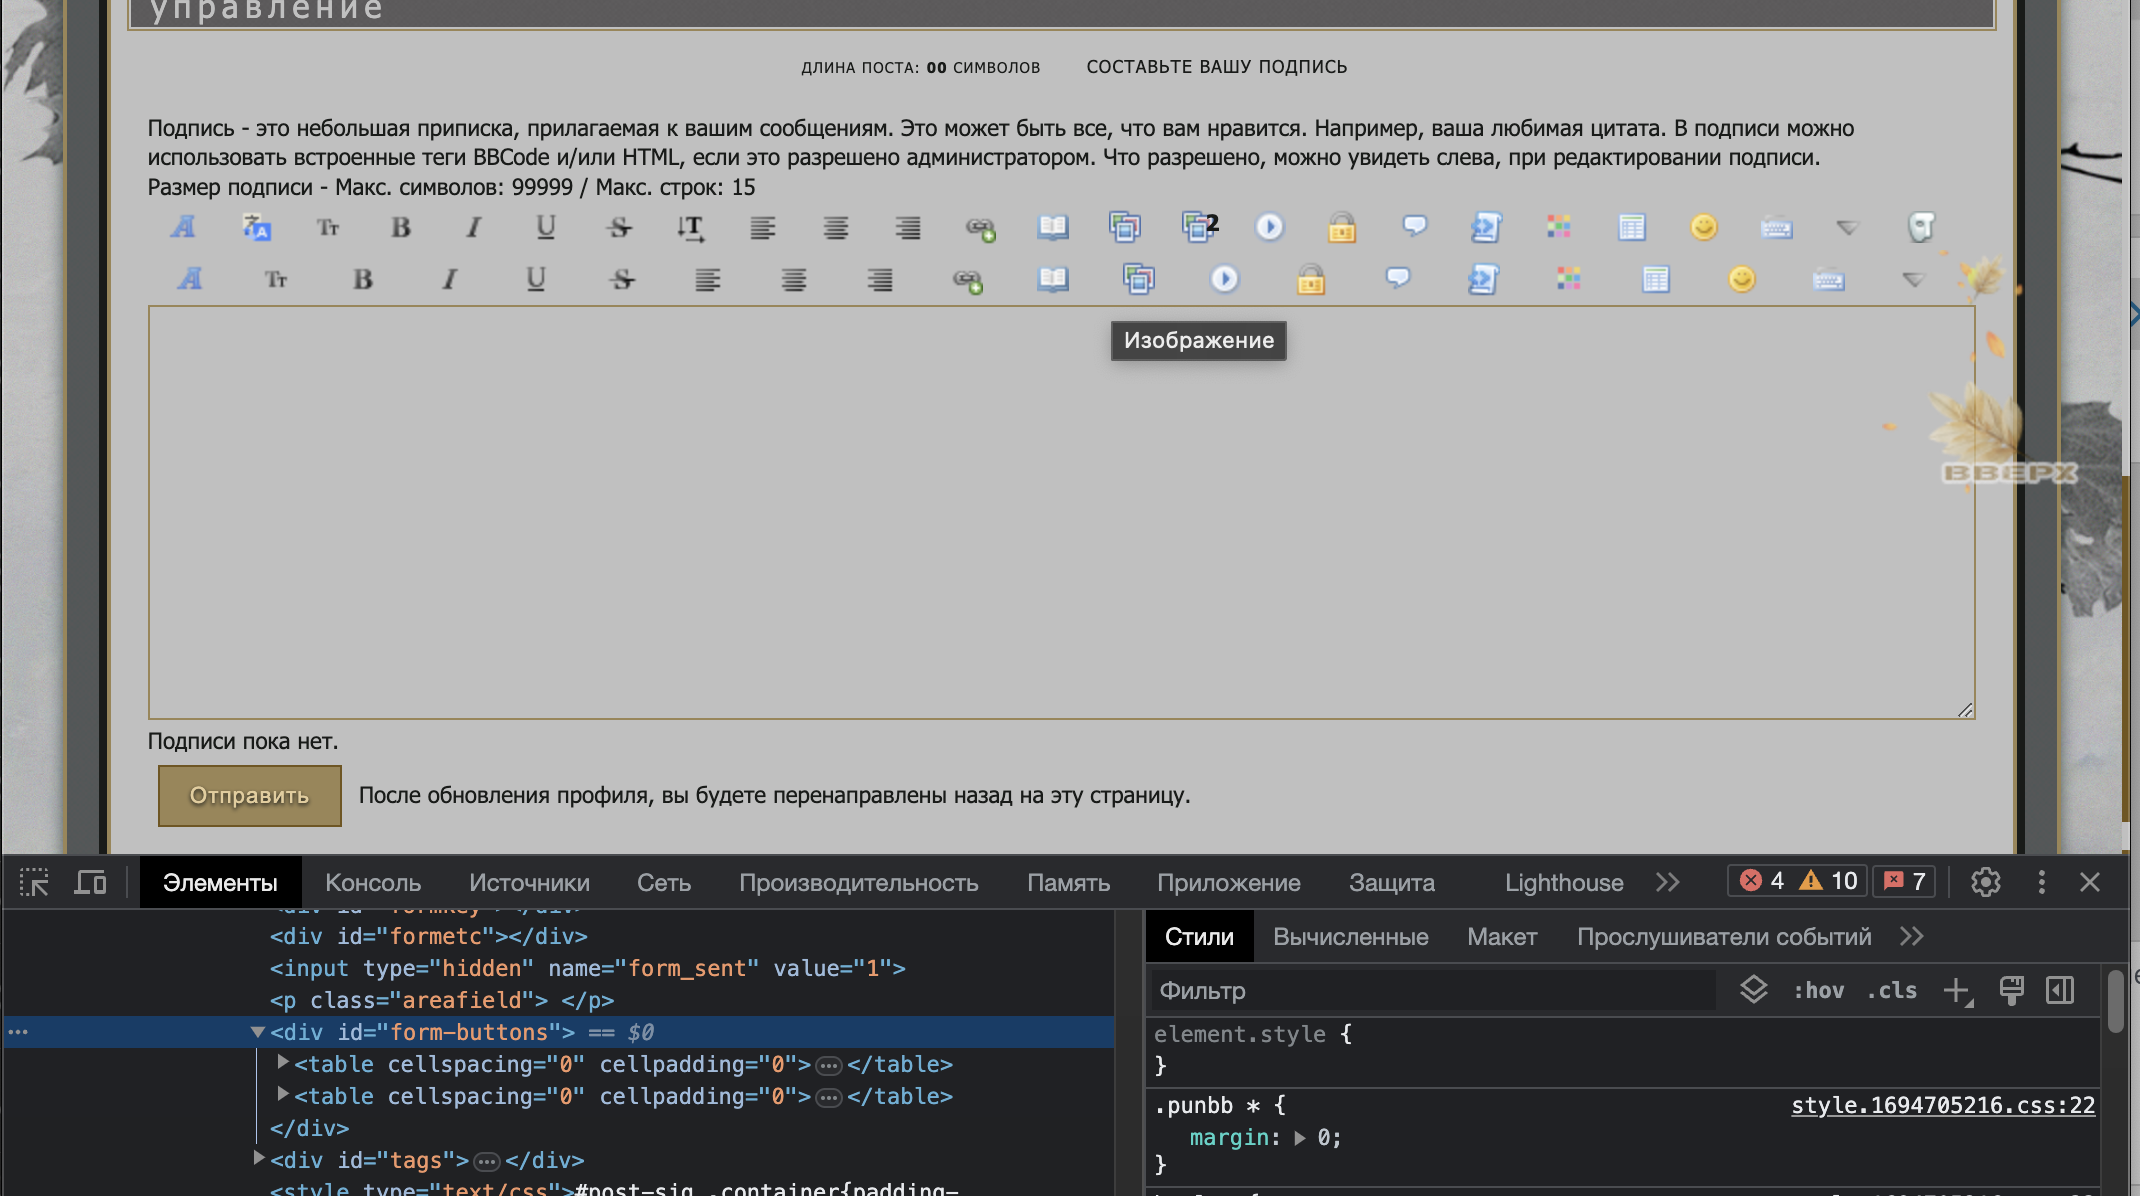Click the paper scroll icon ending the top row
Viewport: 2140px width, 1196px height.
(x=1920, y=227)
